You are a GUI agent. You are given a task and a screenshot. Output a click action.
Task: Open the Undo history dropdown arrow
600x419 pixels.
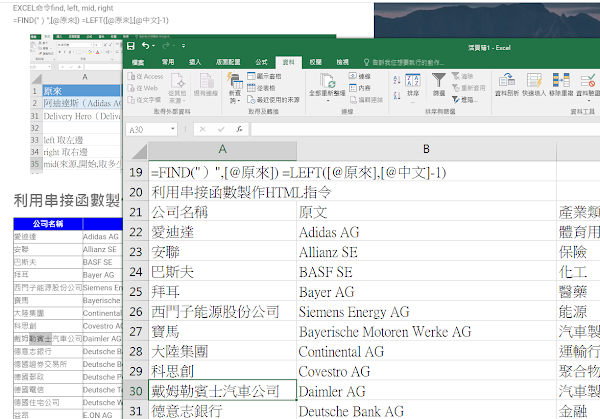coord(153,46)
